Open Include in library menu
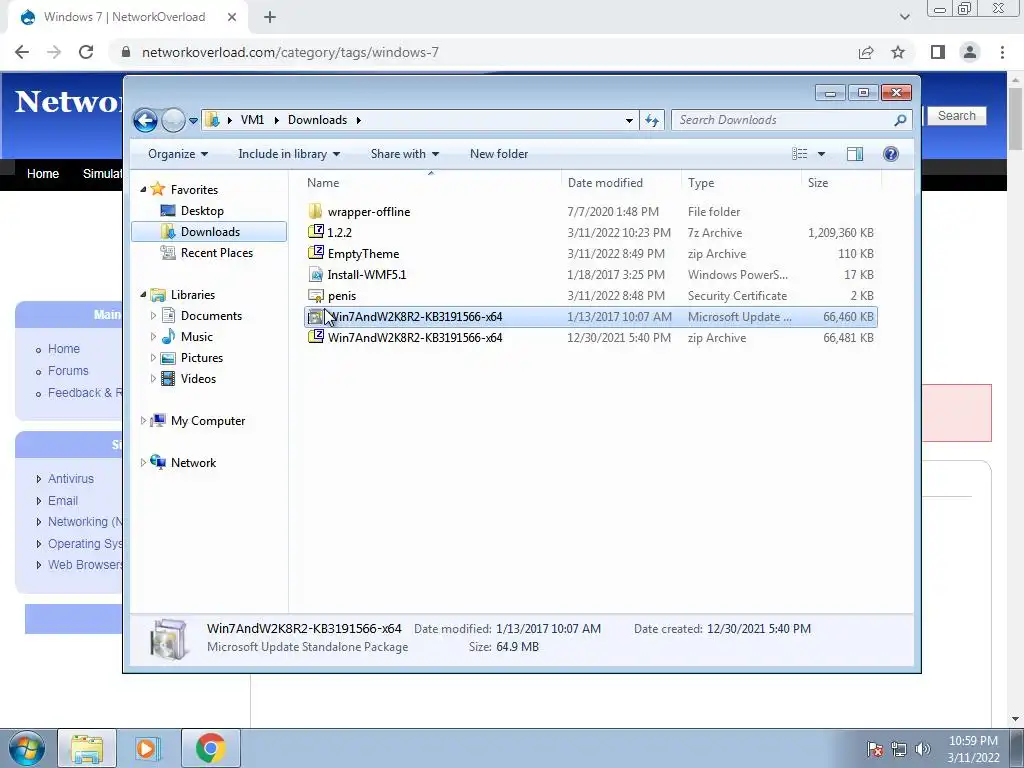The image size is (1024, 768). click(x=289, y=154)
